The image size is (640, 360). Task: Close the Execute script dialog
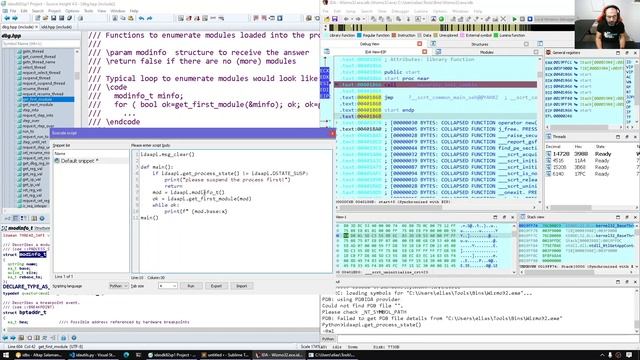coord(332,133)
